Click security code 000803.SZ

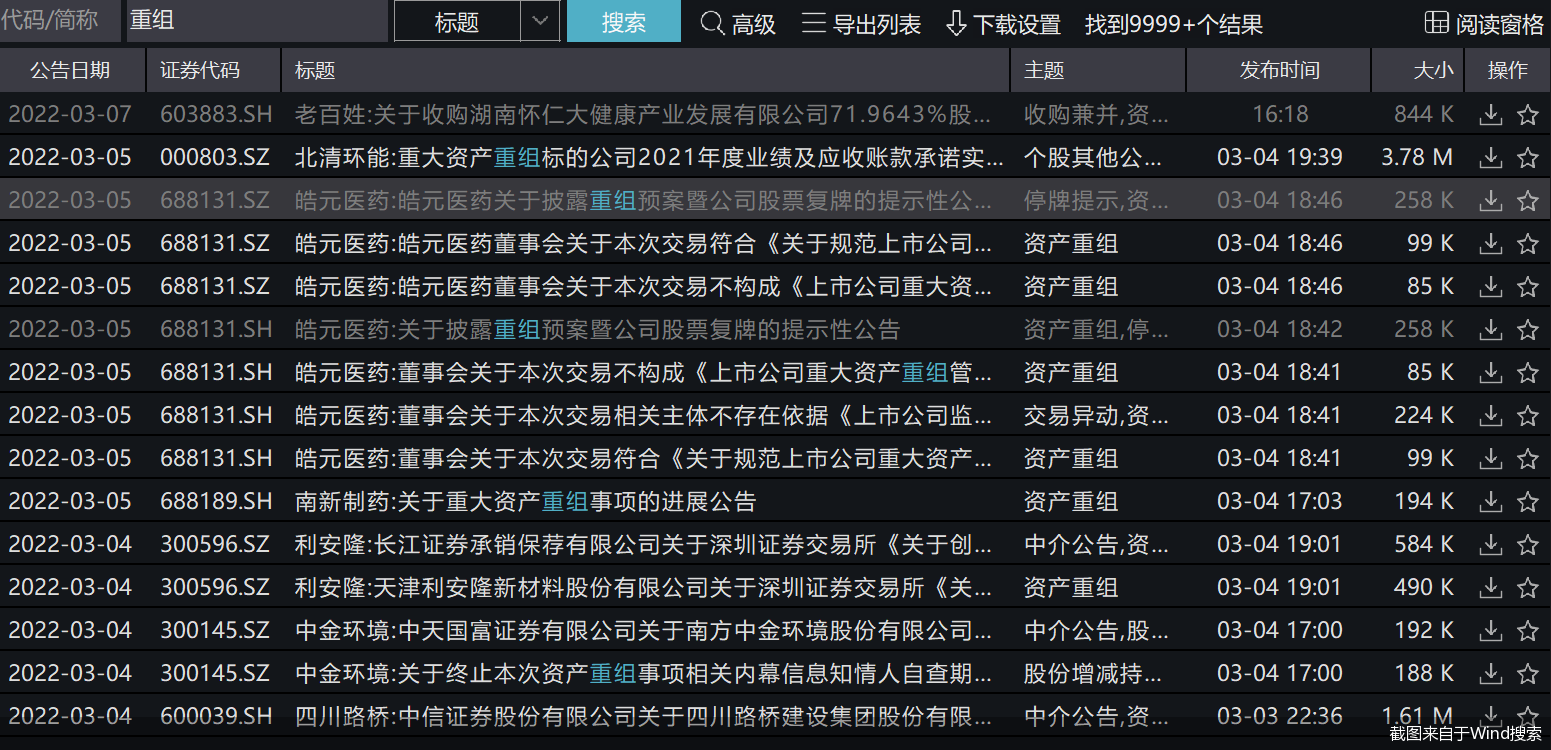click(x=215, y=158)
